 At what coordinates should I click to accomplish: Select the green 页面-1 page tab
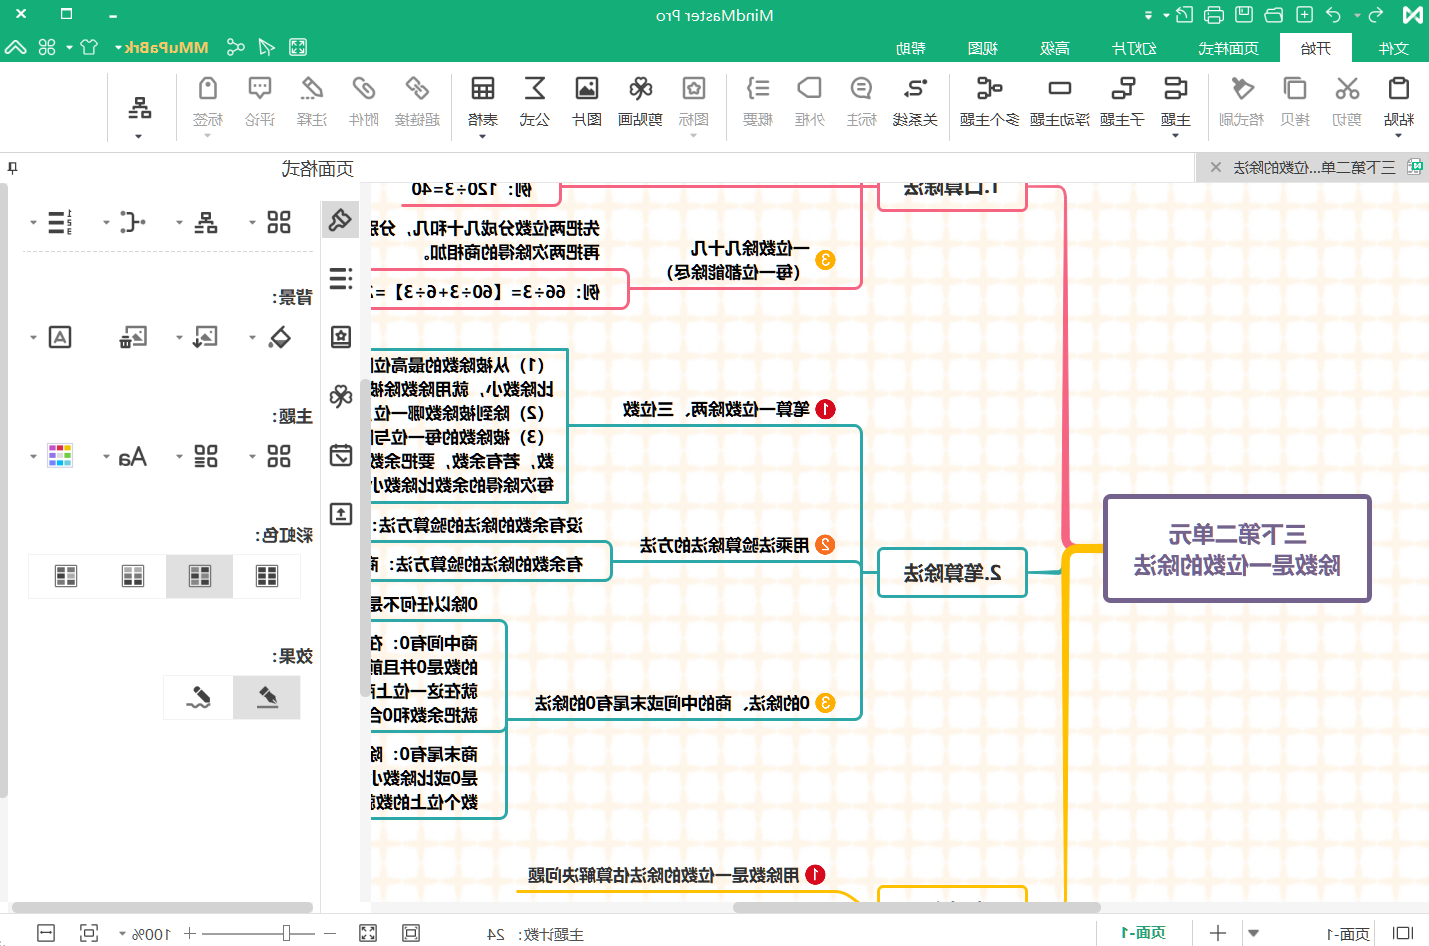(1143, 932)
